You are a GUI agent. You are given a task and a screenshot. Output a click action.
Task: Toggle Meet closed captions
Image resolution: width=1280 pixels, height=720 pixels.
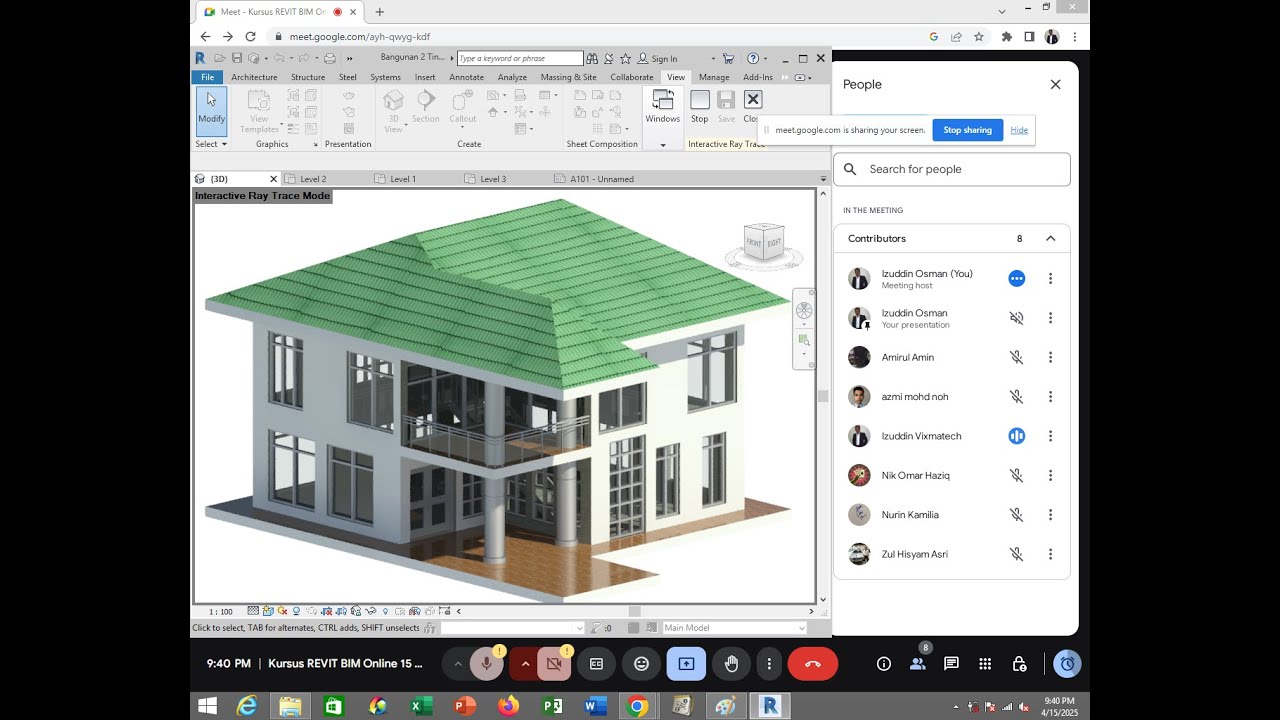[x=596, y=663]
